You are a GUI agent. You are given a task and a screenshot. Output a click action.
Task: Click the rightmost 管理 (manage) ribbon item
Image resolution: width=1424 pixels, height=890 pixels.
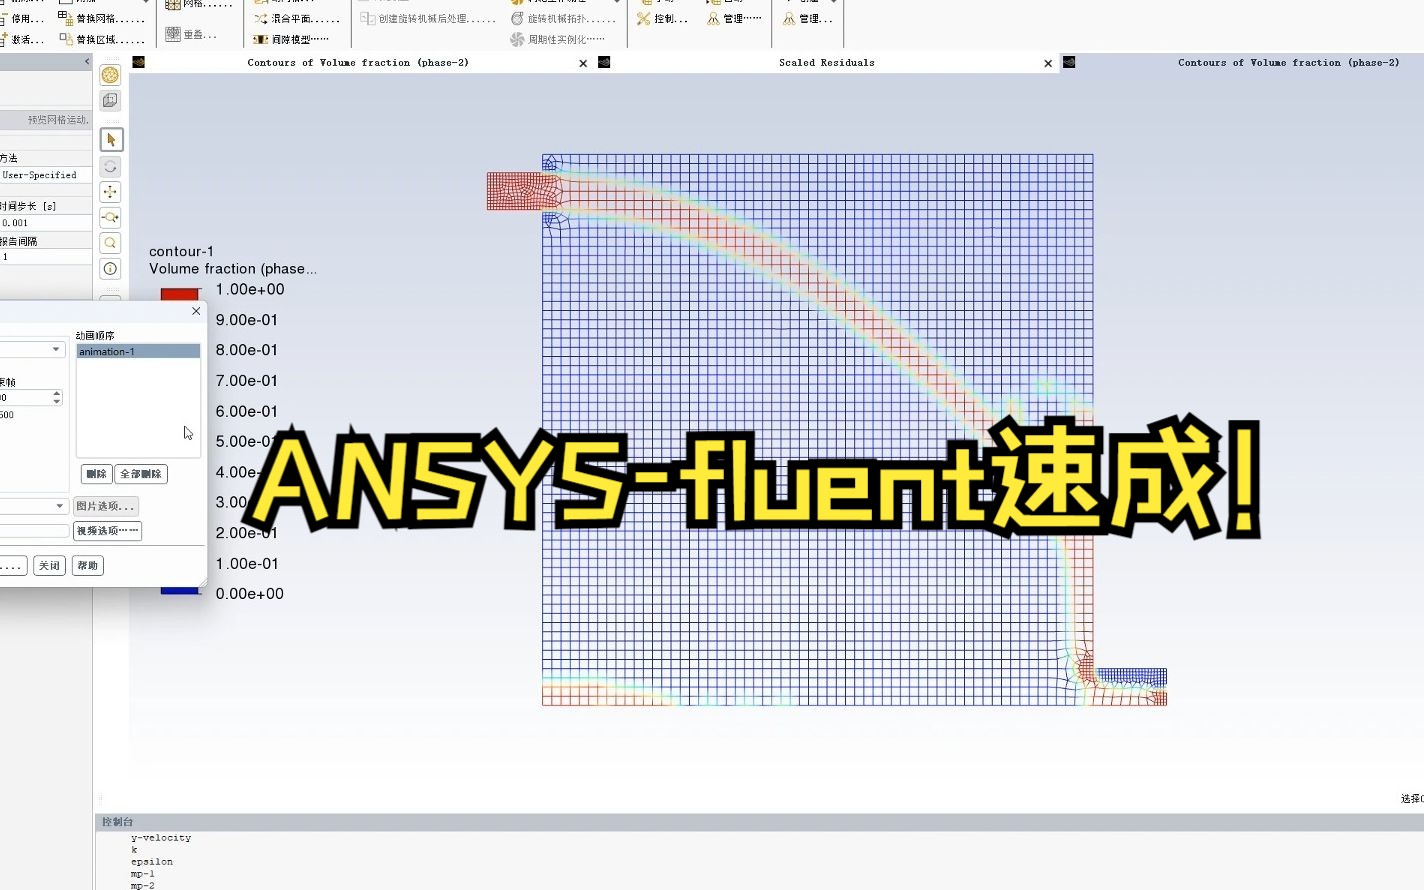coord(808,18)
